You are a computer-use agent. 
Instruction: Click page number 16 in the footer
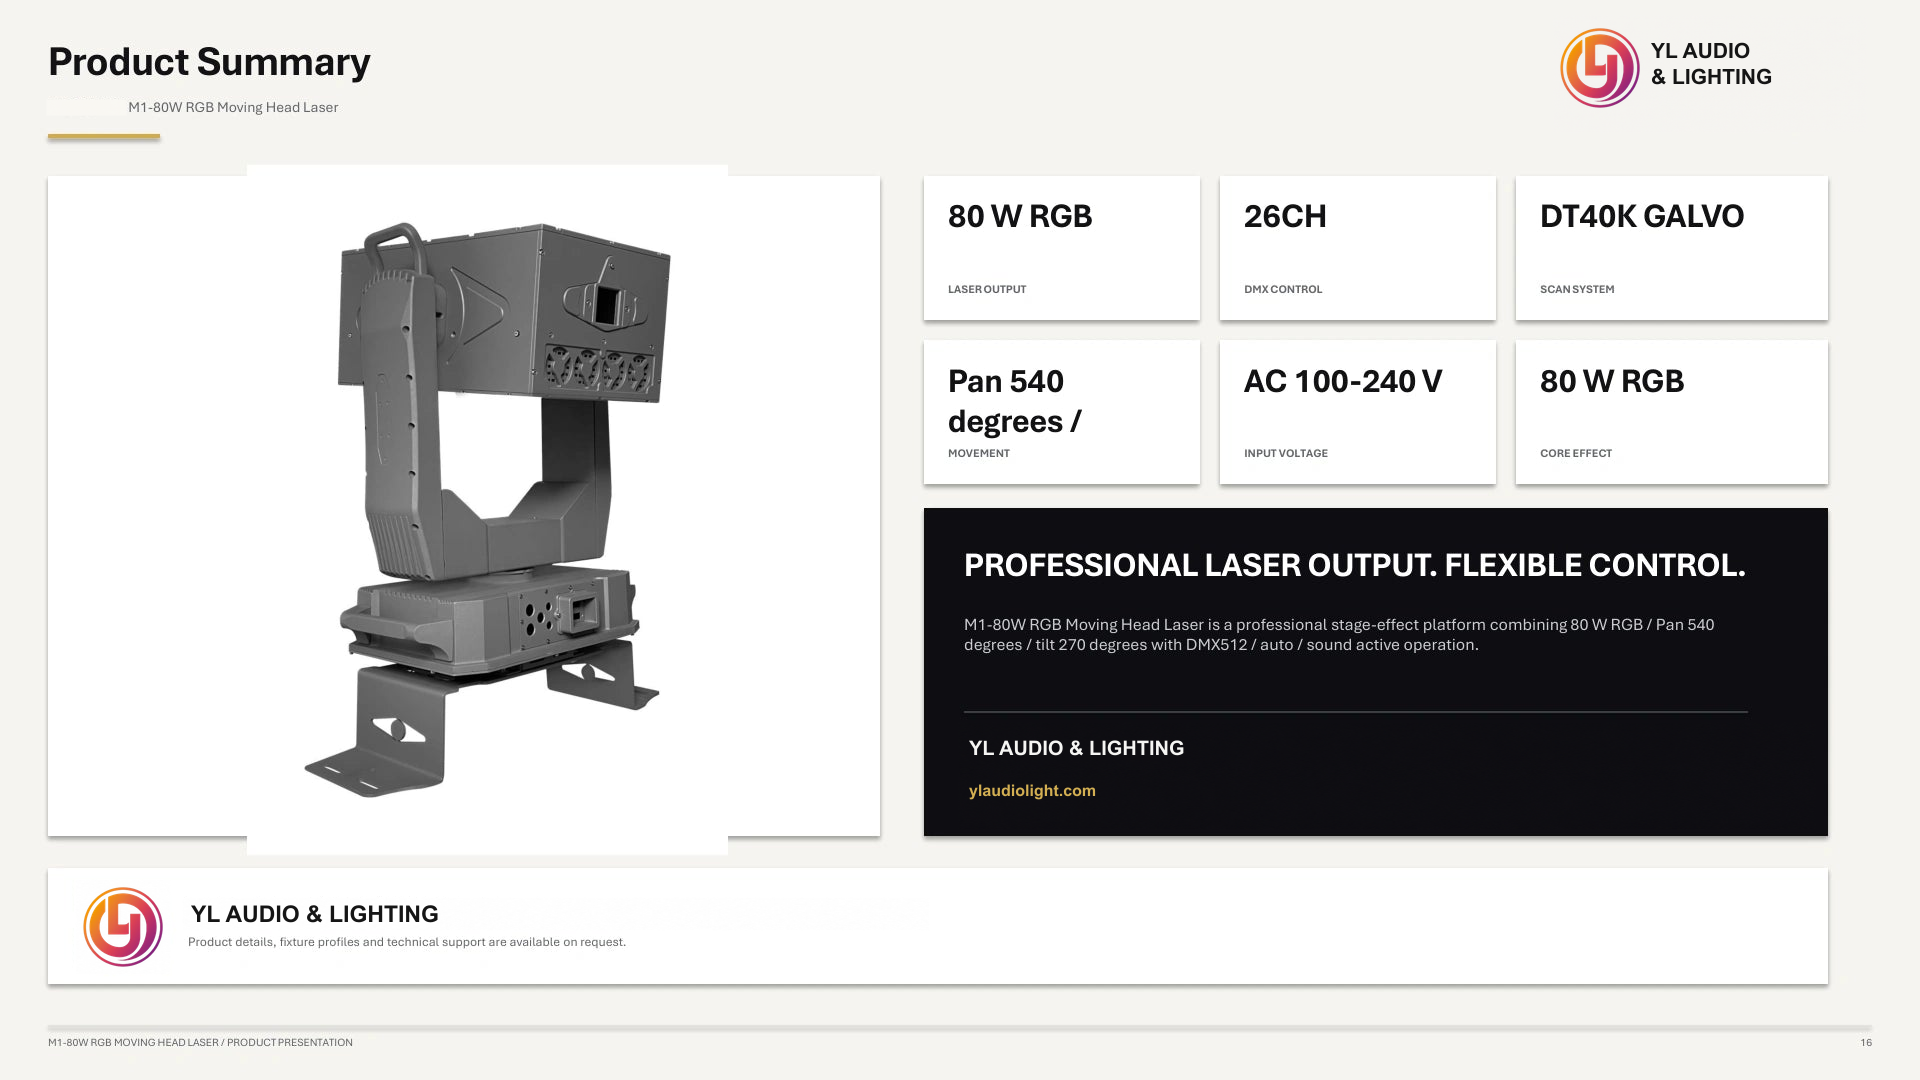coord(1866,1042)
